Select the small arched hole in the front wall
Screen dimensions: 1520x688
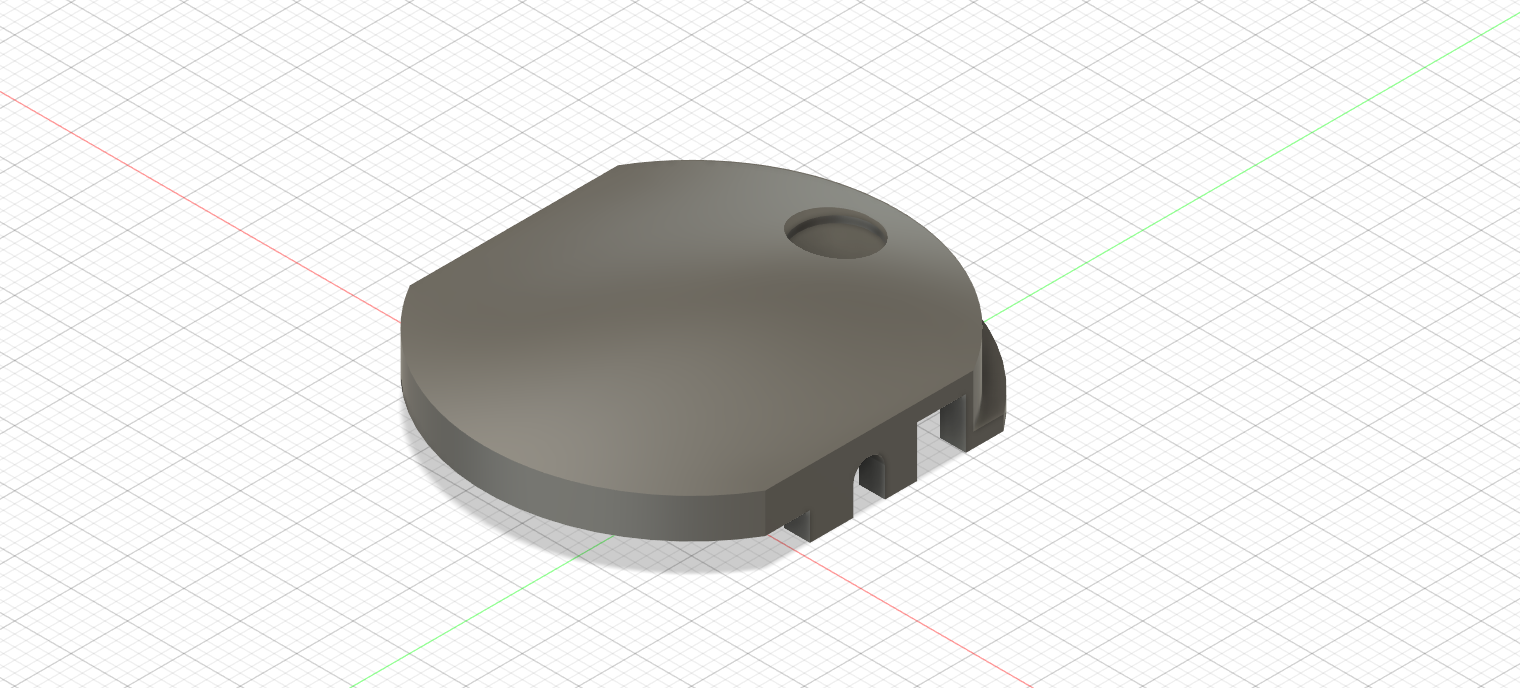pos(872,476)
